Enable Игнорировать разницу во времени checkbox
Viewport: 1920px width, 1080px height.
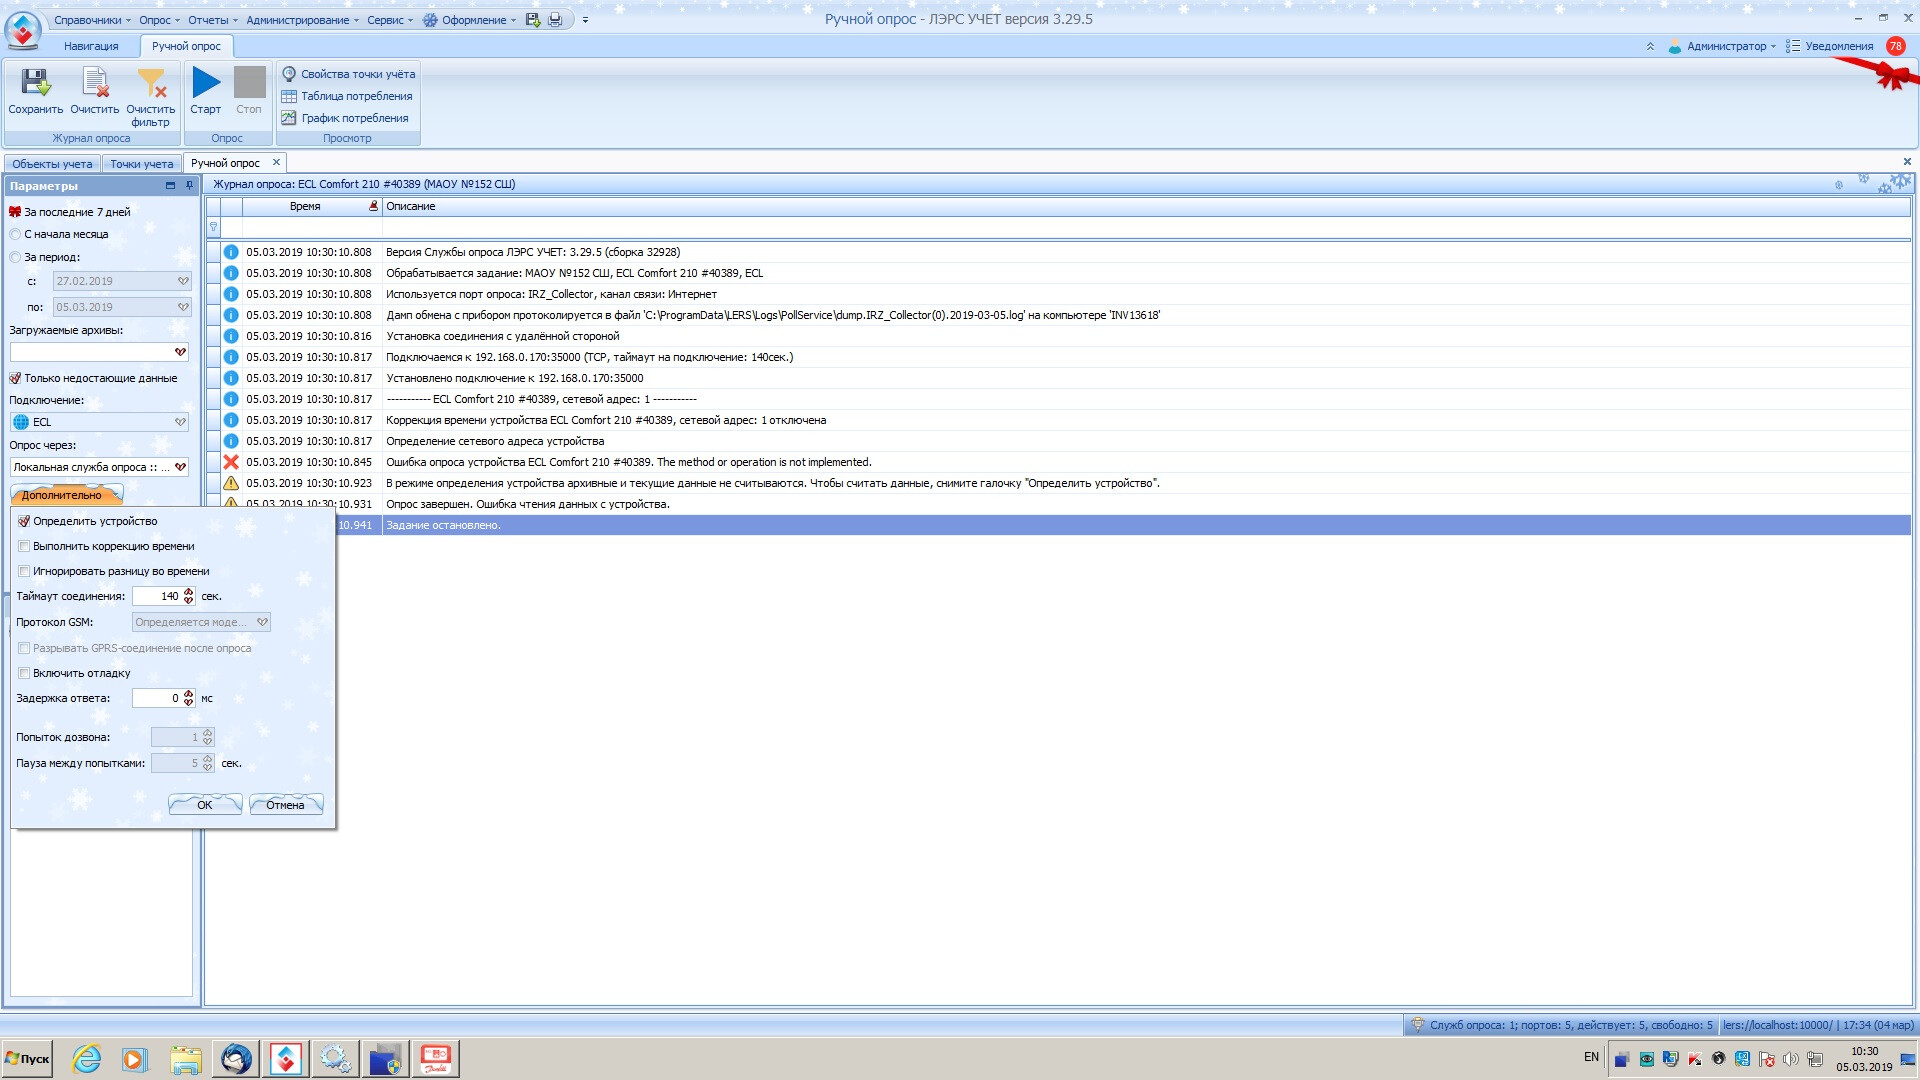(x=24, y=571)
